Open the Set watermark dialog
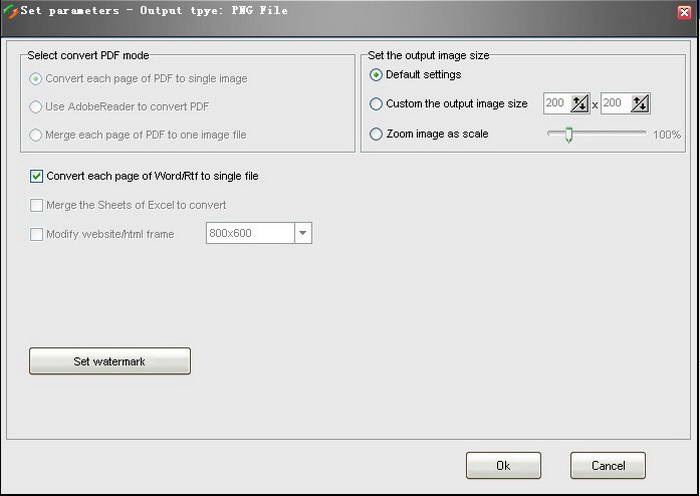The height and width of the screenshot is (496, 700). tap(110, 361)
